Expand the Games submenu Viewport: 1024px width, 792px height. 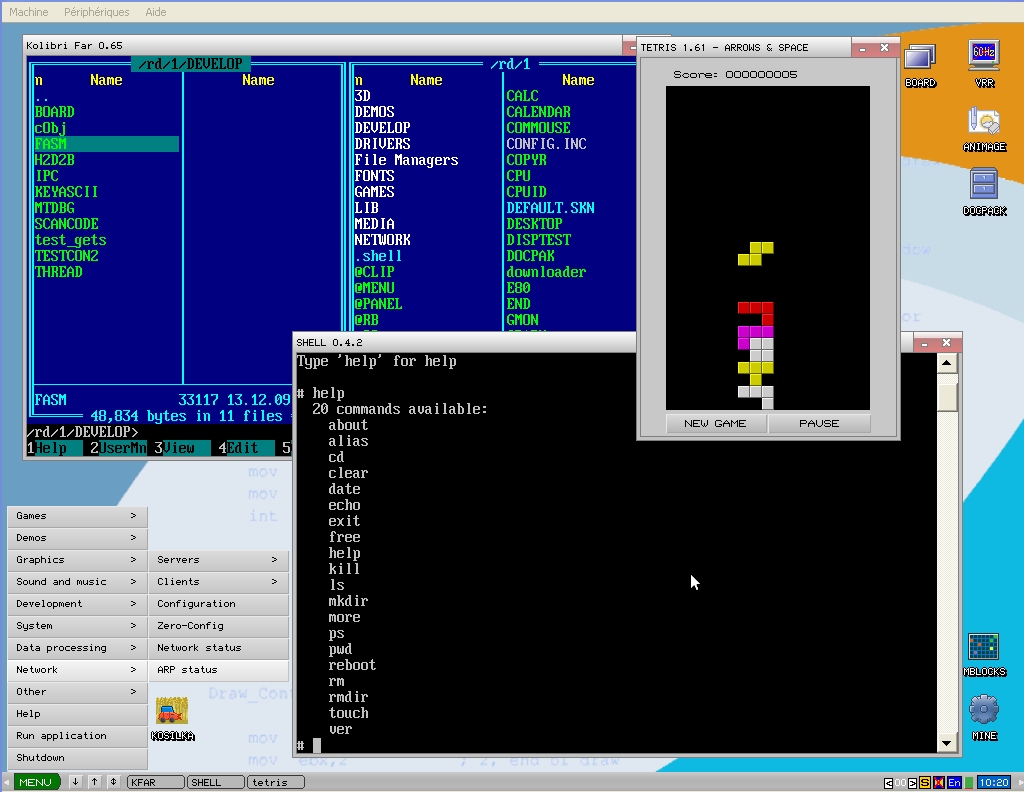click(x=77, y=516)
